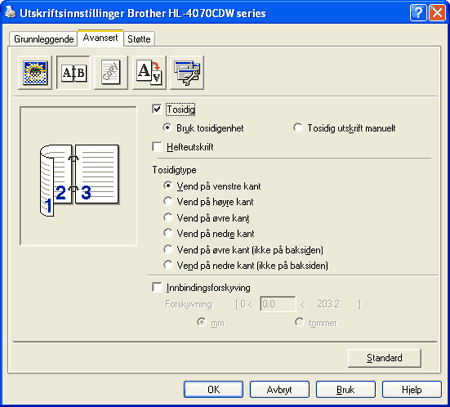The image size is (450, 407).
Task: Click the Tosidigtype section label
Action: pyautogui.click(x=174, y=170)
